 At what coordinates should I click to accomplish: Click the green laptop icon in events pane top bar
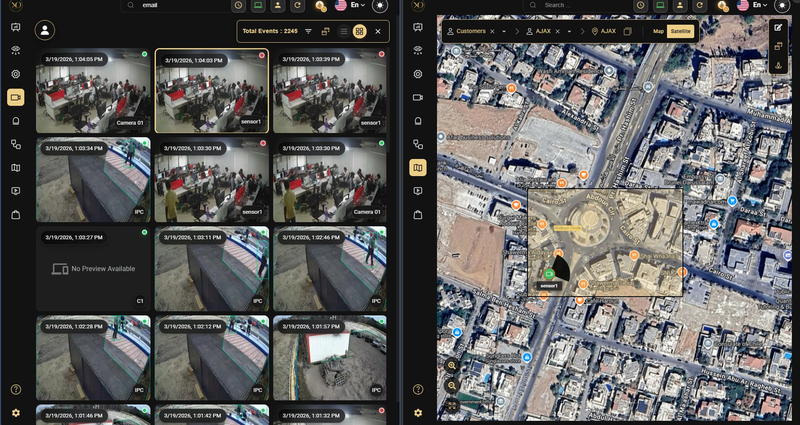pyautogui.click(x=258, y=6)
